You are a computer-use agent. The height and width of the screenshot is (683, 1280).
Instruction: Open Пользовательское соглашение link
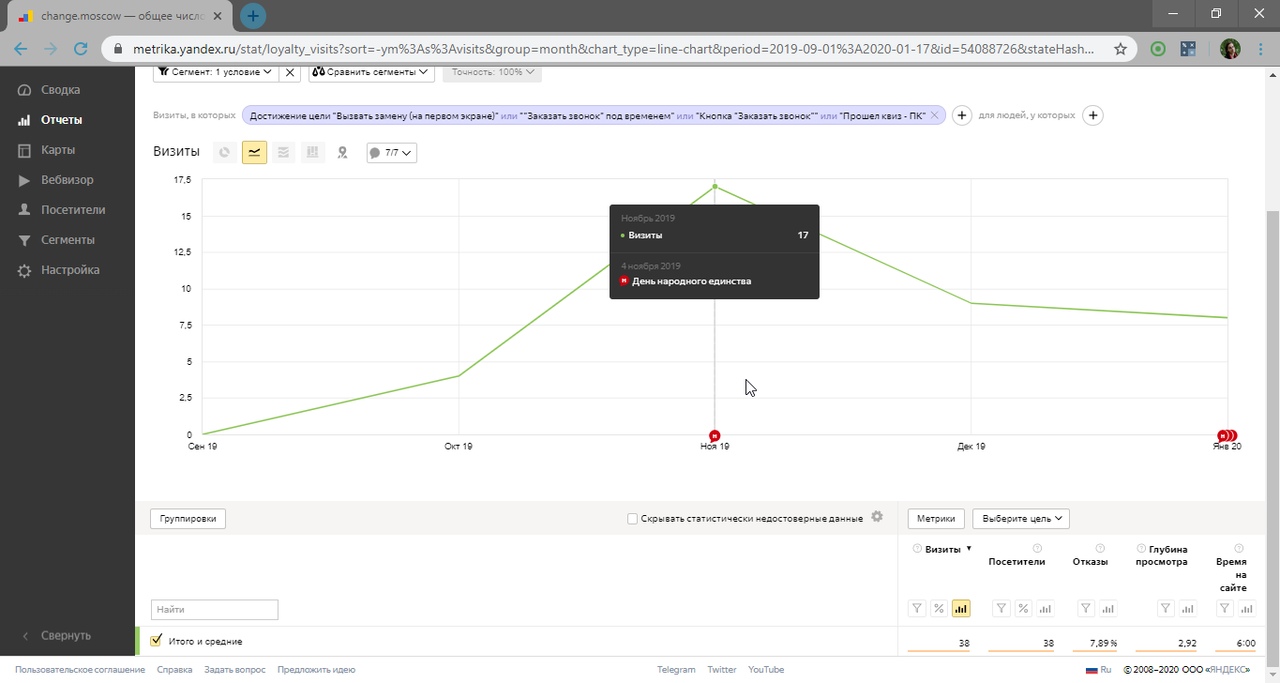click(80, 670)
